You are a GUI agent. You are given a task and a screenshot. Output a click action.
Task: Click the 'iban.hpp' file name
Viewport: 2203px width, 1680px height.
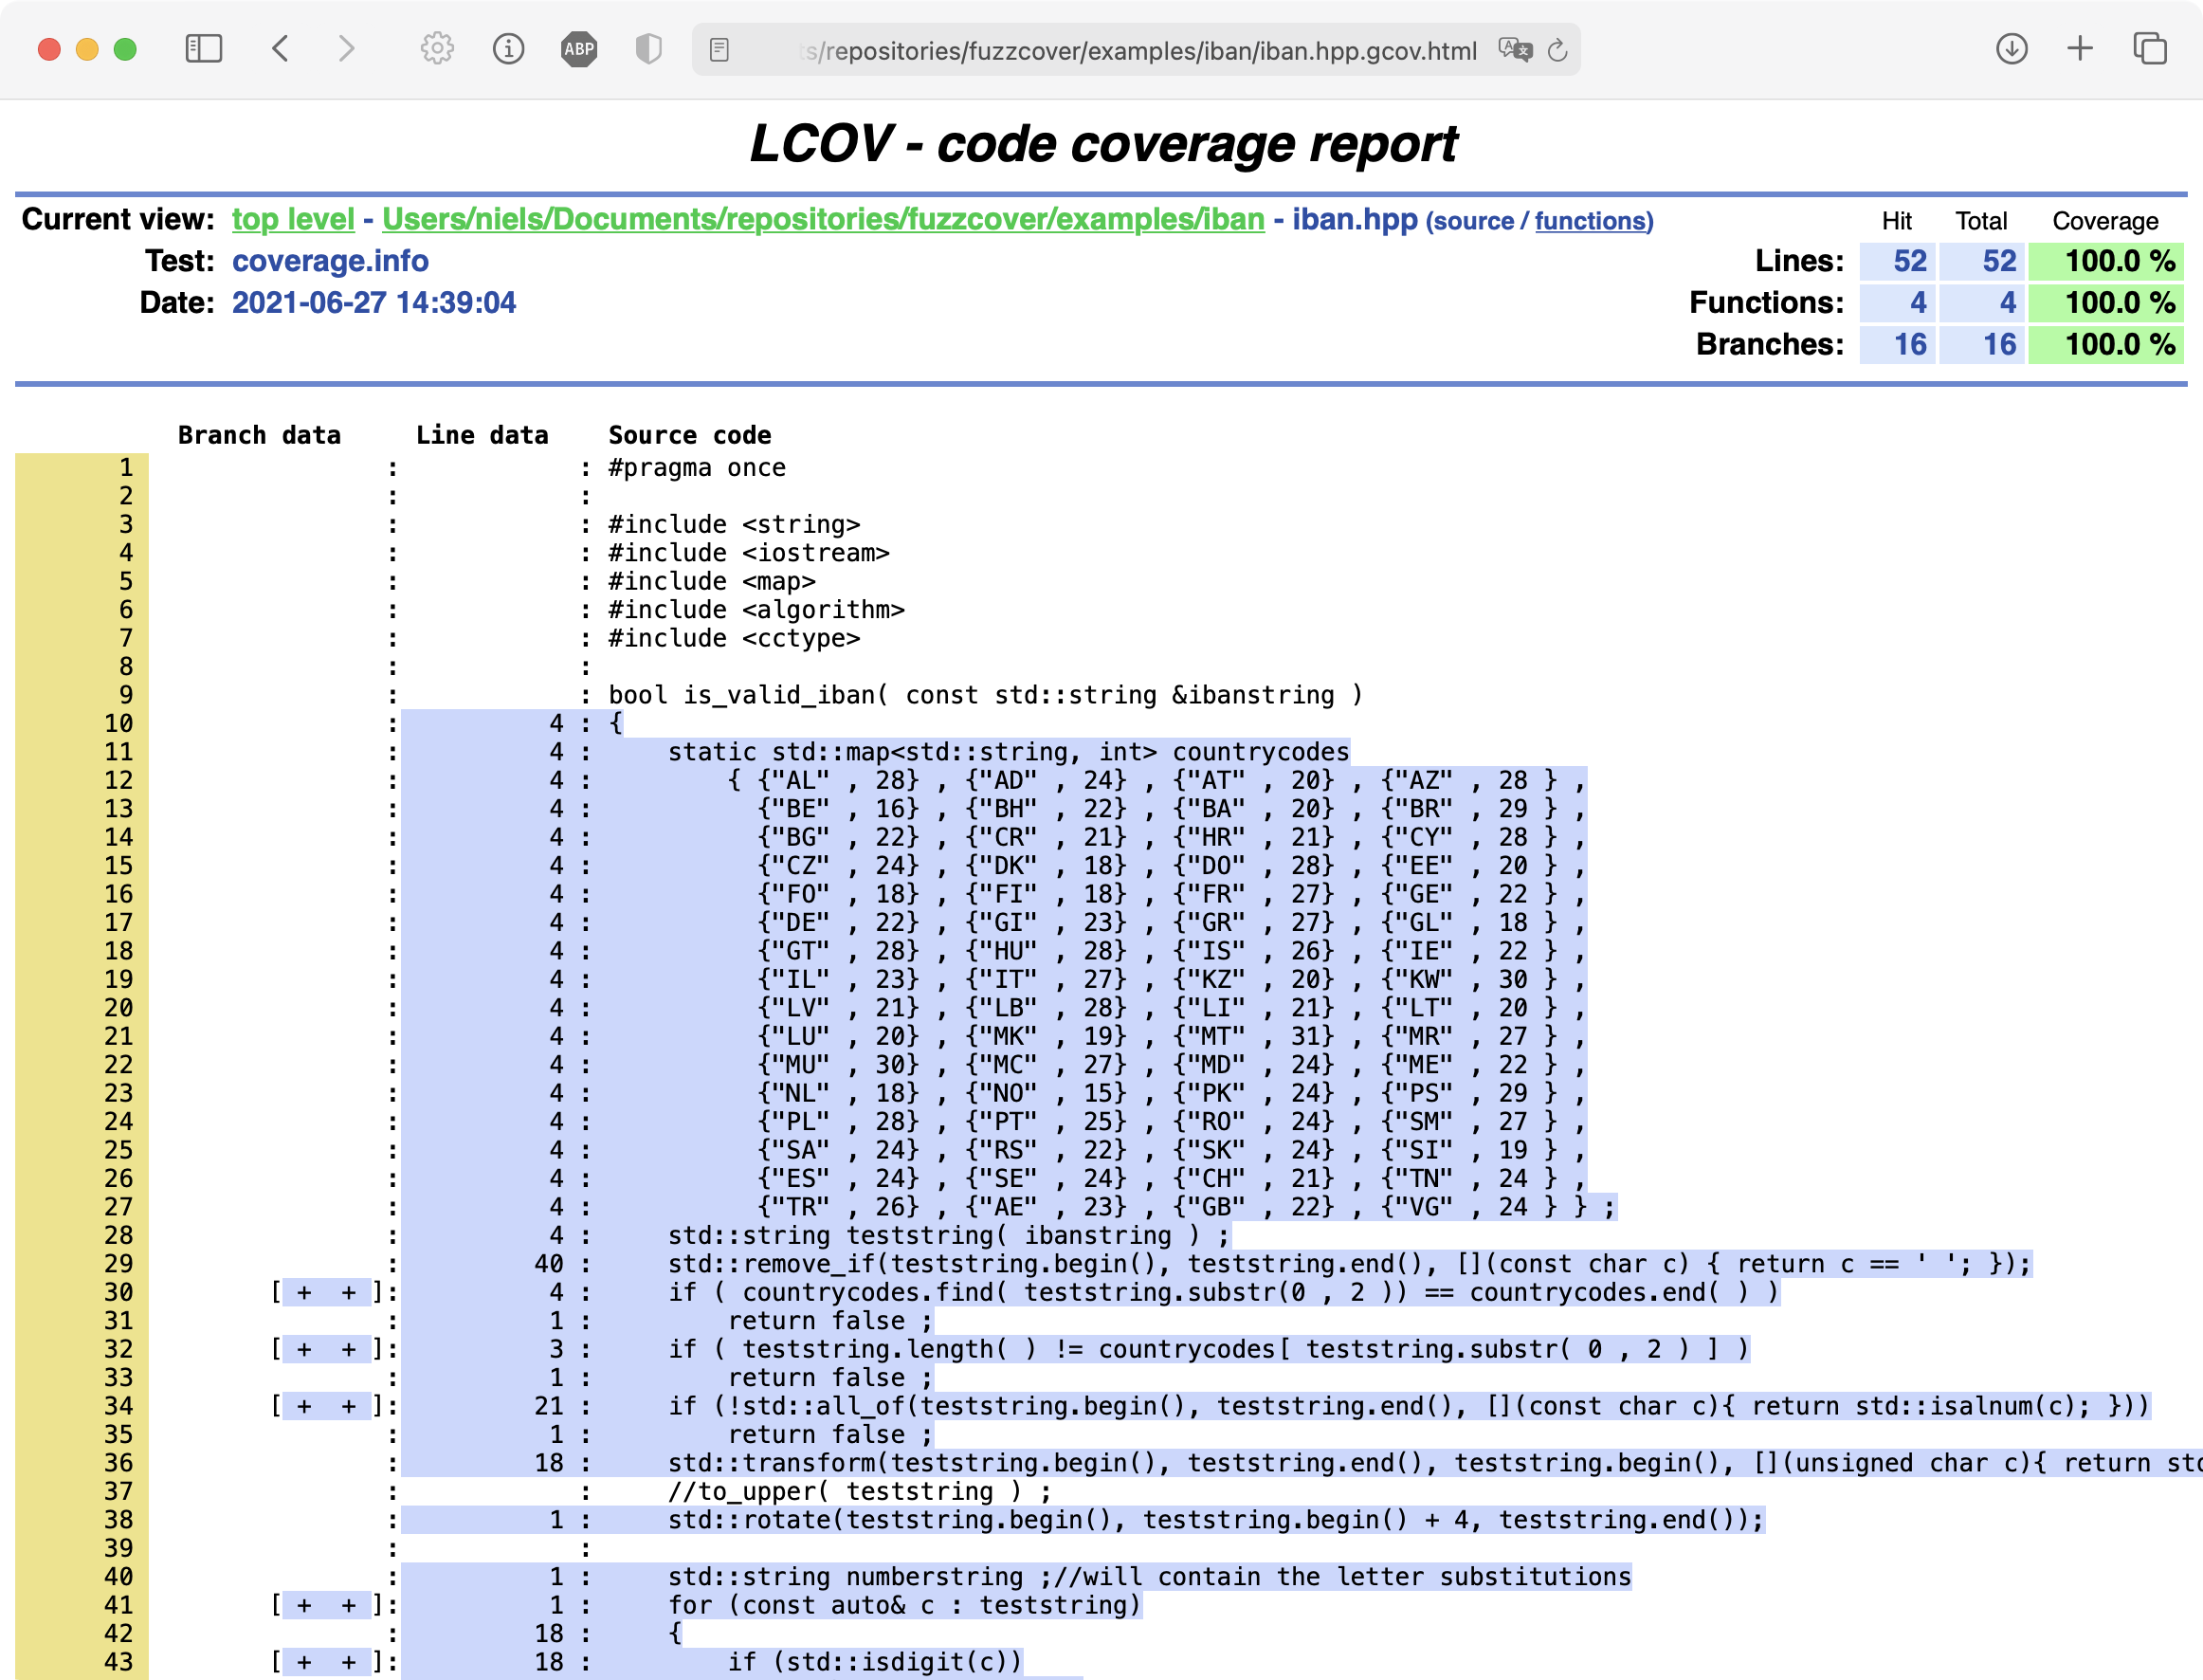click(1355, 219)
